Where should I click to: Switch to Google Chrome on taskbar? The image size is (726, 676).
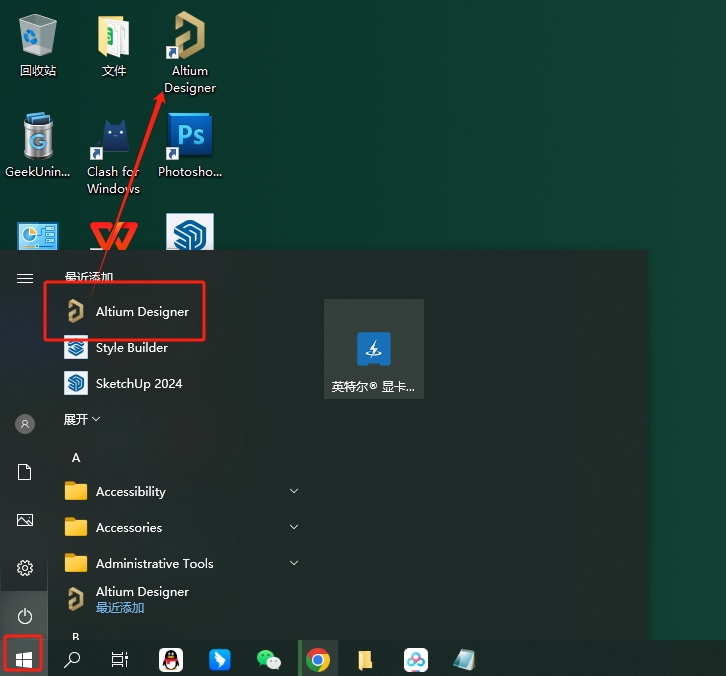pos(318,659)
